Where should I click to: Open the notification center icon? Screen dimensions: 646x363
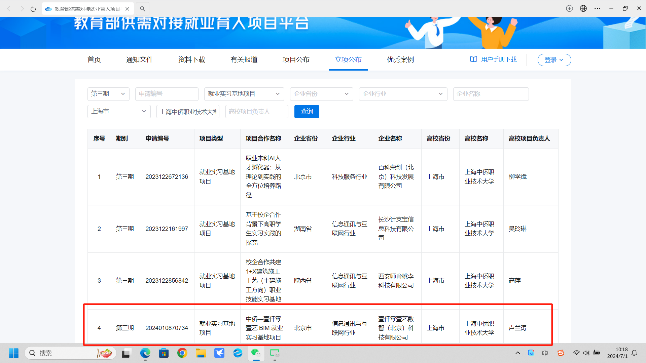coord(635,353)
